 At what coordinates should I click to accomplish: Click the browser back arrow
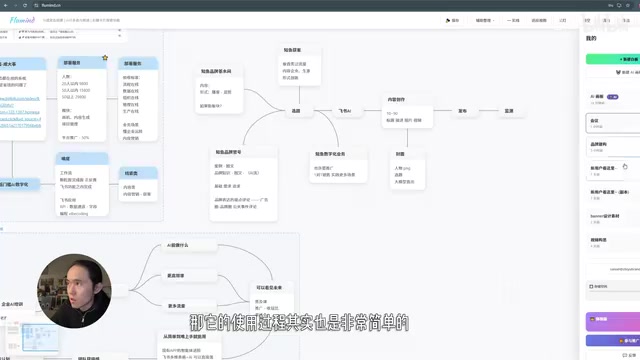pos(6,5)
